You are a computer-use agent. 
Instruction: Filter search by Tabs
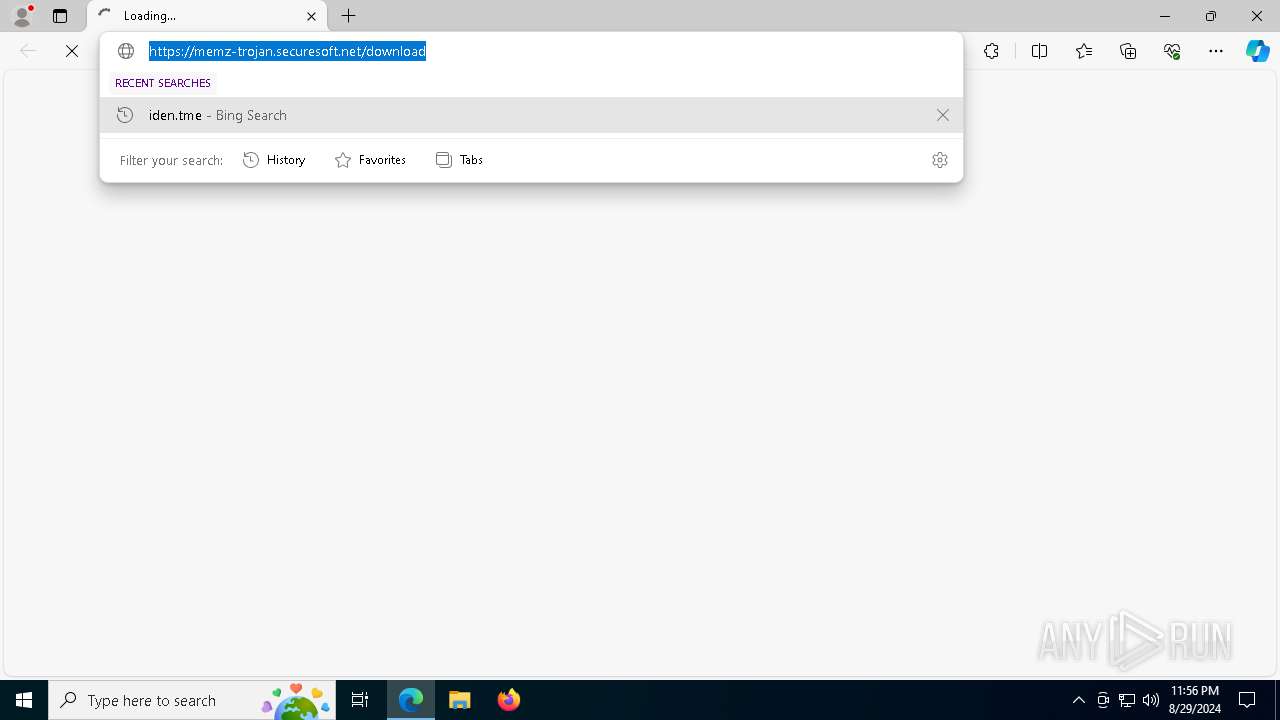[x=459, y=160]
